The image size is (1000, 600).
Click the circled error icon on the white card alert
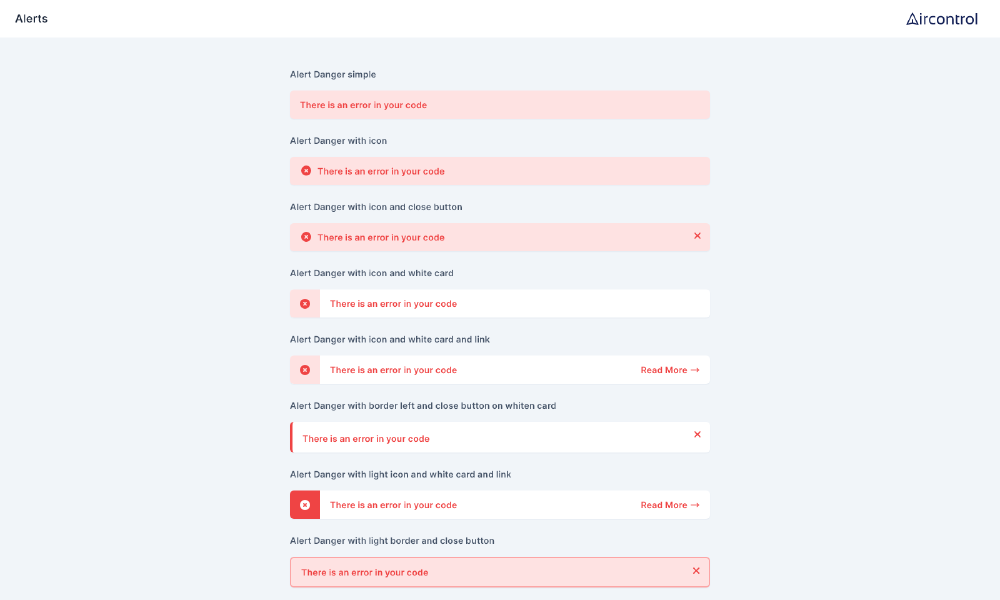point(305,303)
